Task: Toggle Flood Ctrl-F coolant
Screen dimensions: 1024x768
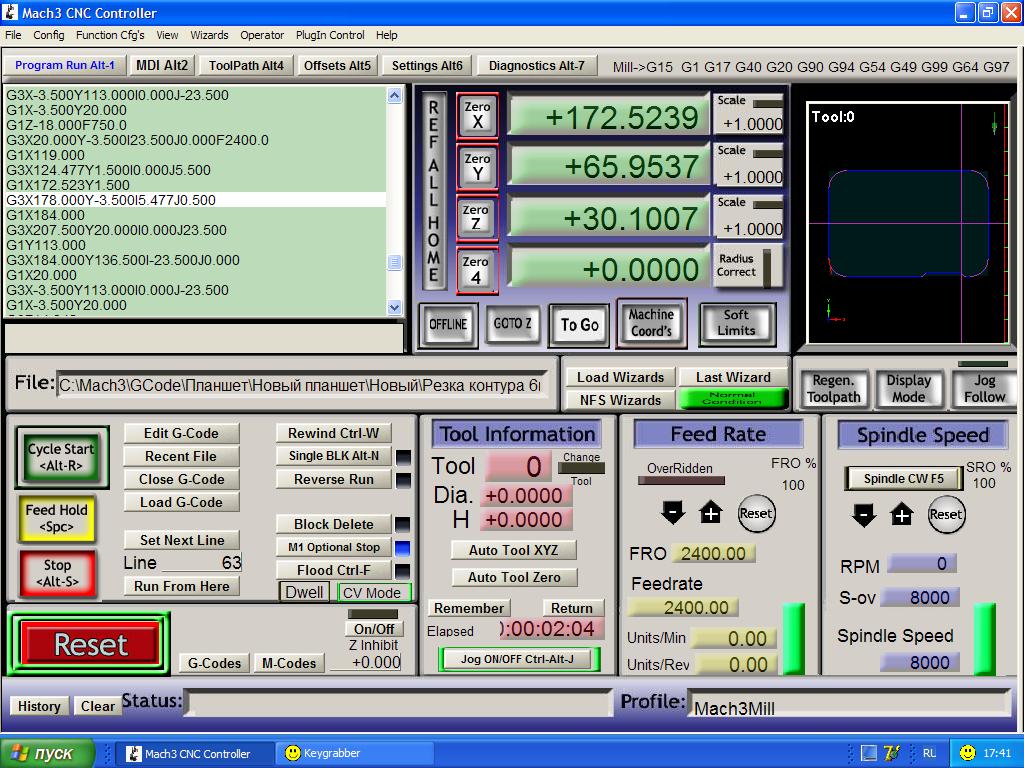Action: [x=333, y=570]
